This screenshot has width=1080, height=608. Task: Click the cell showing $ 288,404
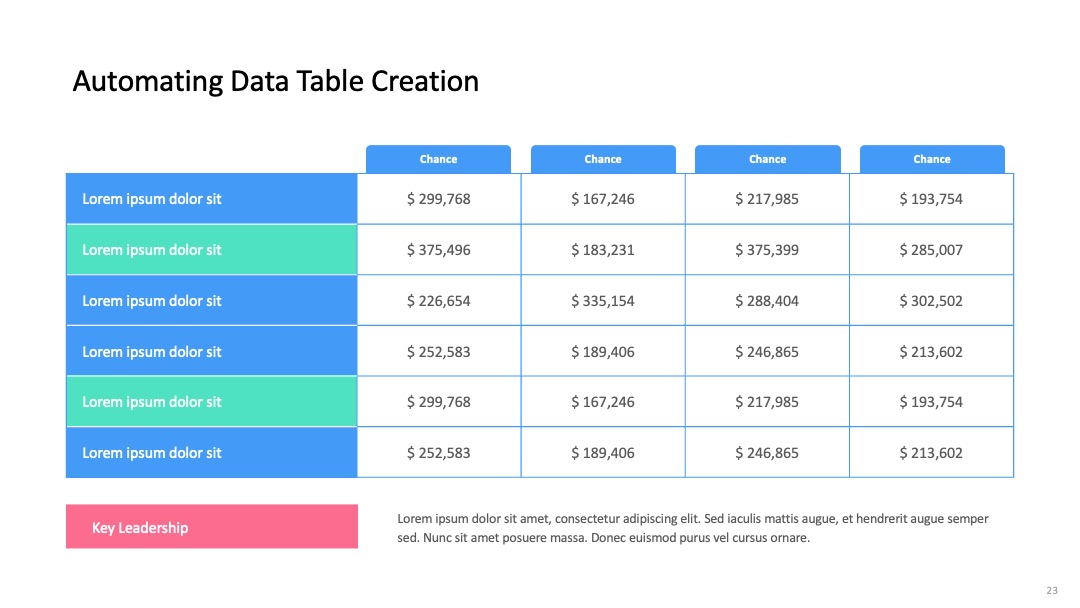(767, 301)
